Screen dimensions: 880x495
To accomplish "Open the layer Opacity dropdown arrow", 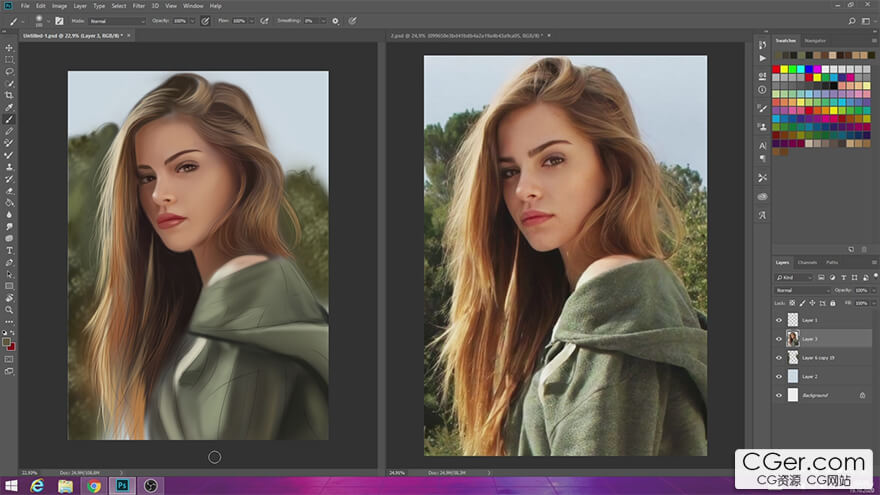I will click(x=873, y=290).
